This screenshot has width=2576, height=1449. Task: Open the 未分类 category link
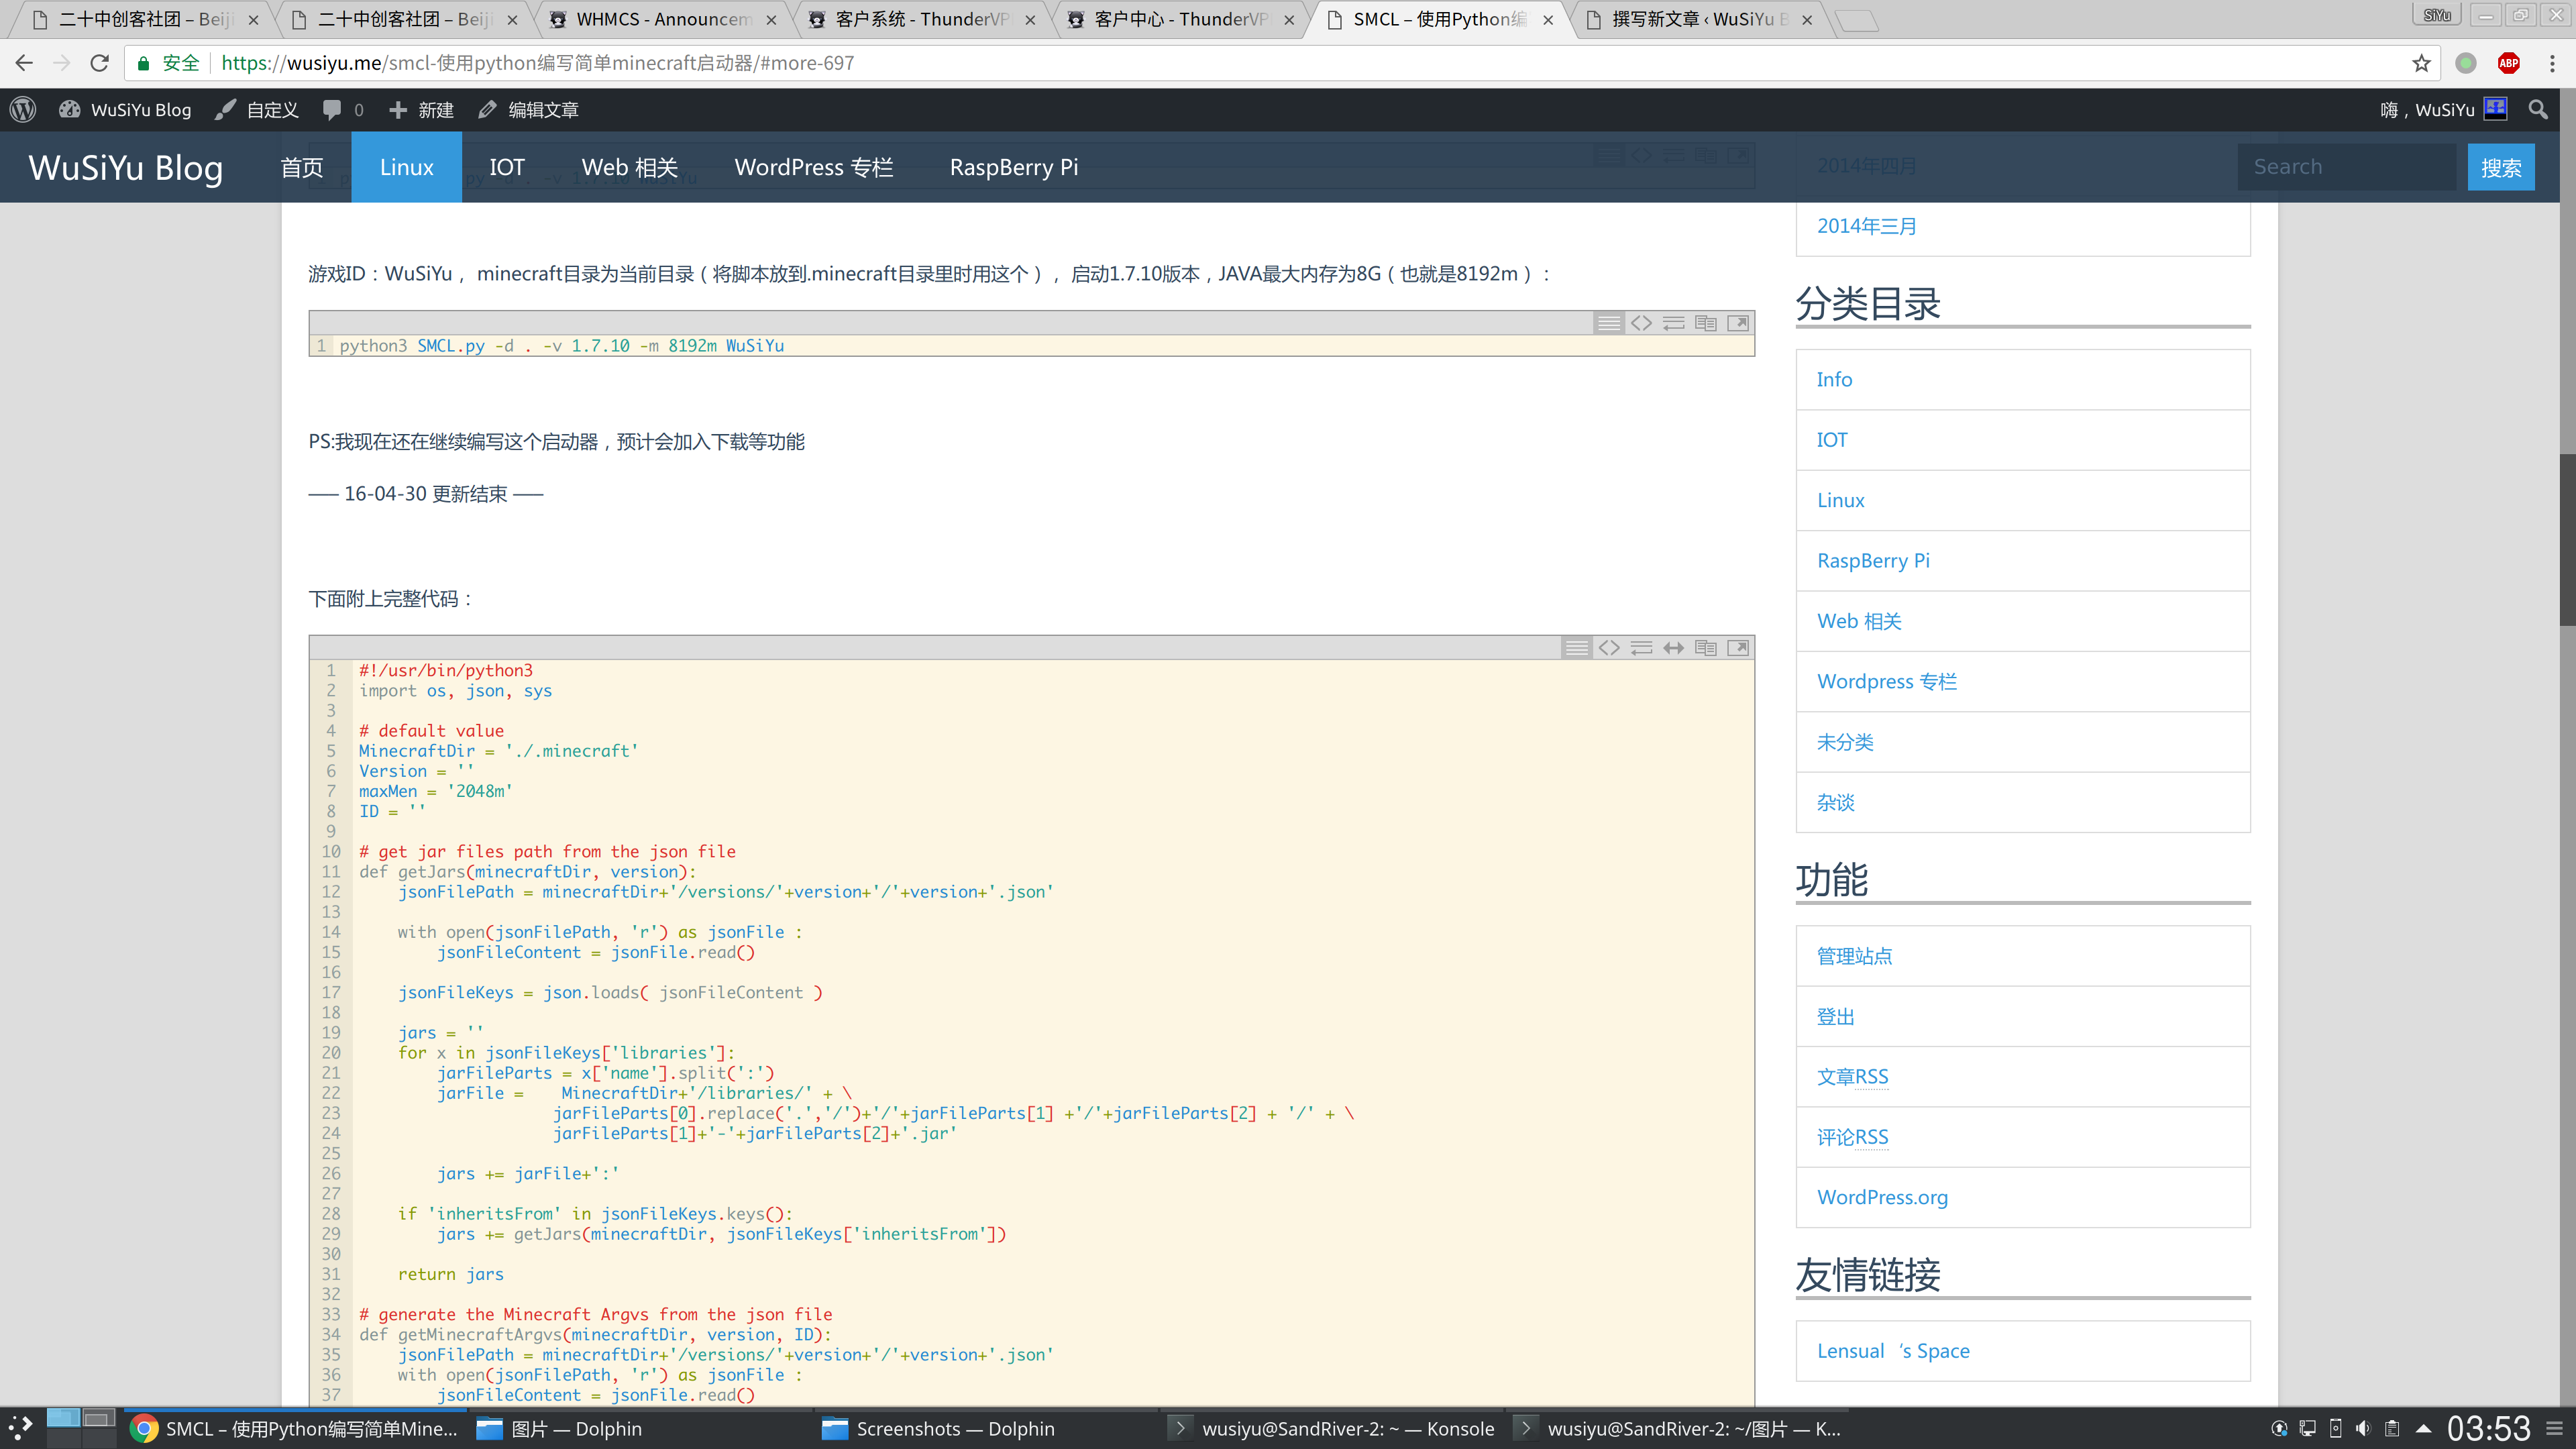tap(1845, 742)
